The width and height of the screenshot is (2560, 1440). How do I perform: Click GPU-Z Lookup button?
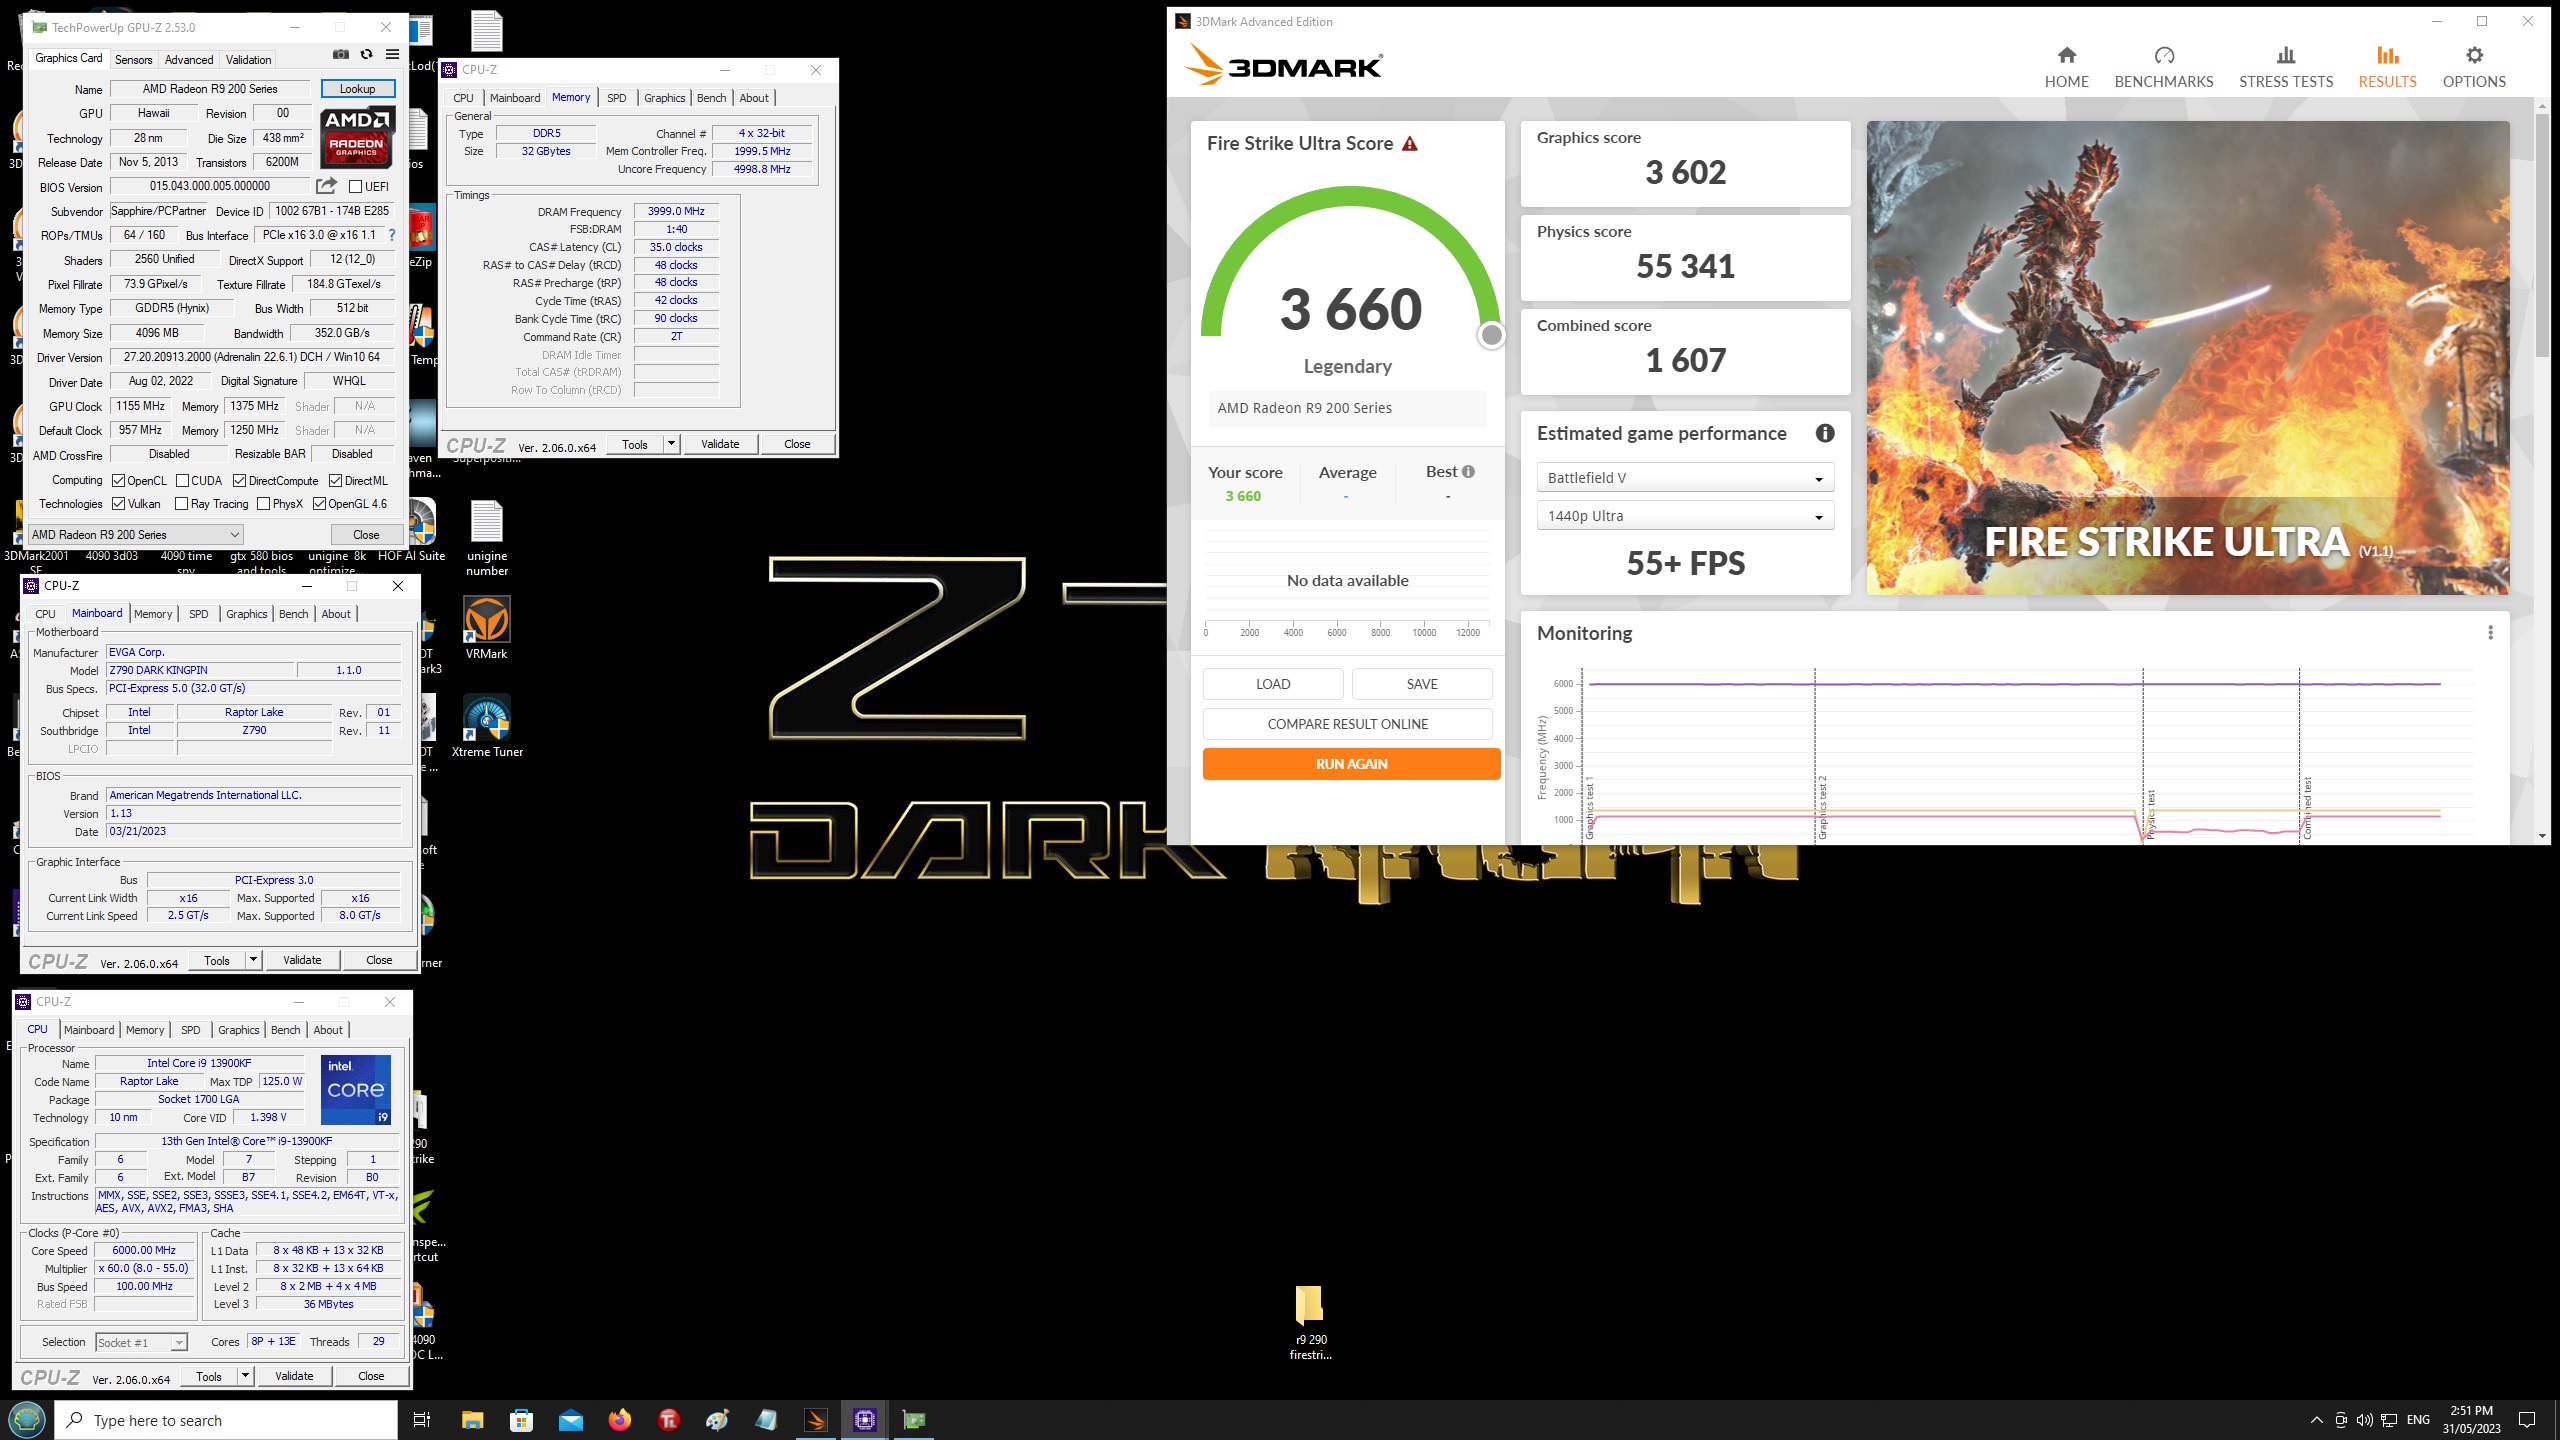(x=358, y=89)
